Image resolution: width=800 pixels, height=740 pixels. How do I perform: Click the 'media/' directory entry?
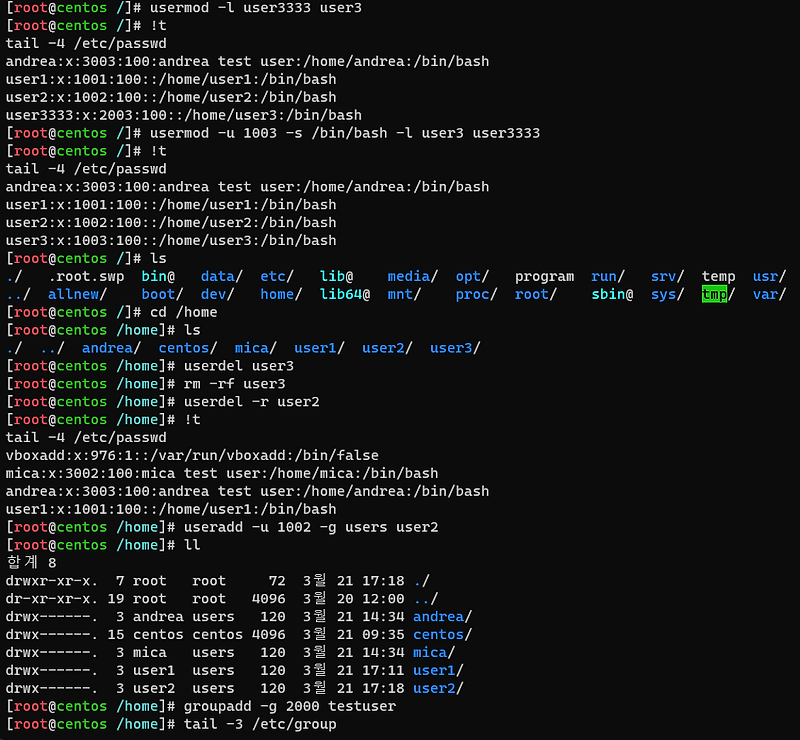pyautogui.click(x=413, y=276)
